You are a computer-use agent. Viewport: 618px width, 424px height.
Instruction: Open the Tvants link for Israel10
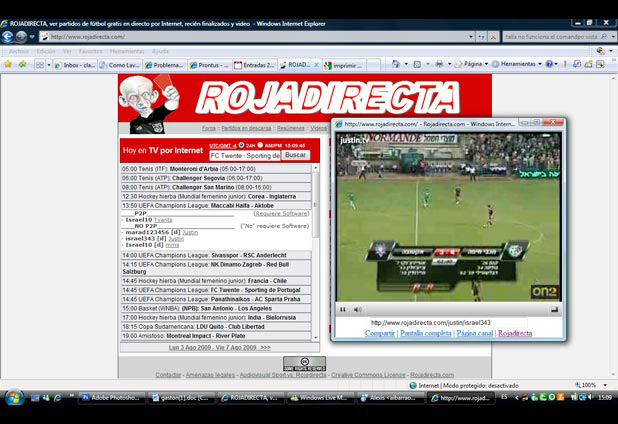click(x=163, y=220)
